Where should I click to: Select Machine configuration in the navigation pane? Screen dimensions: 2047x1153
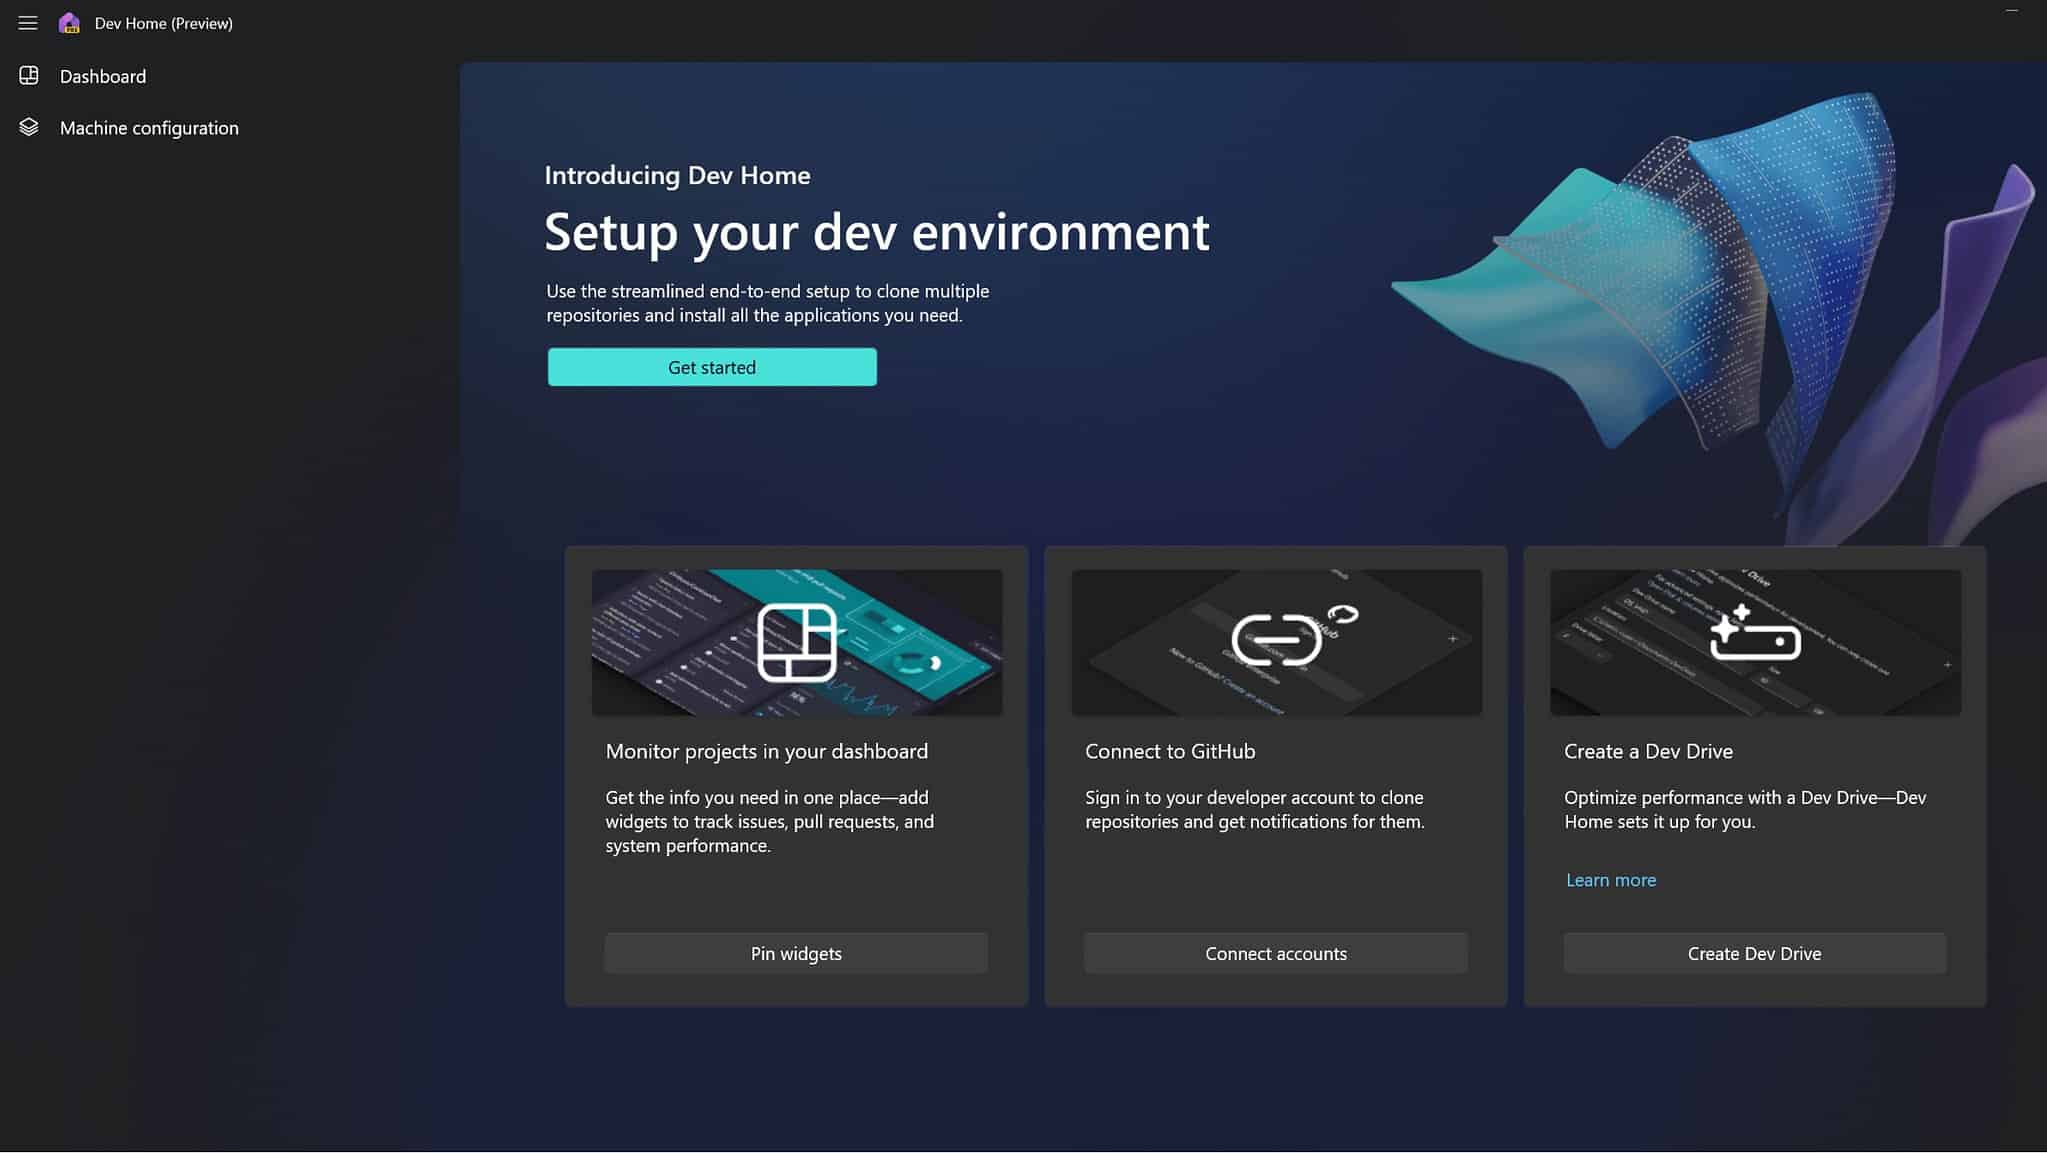tap(150, 127)
